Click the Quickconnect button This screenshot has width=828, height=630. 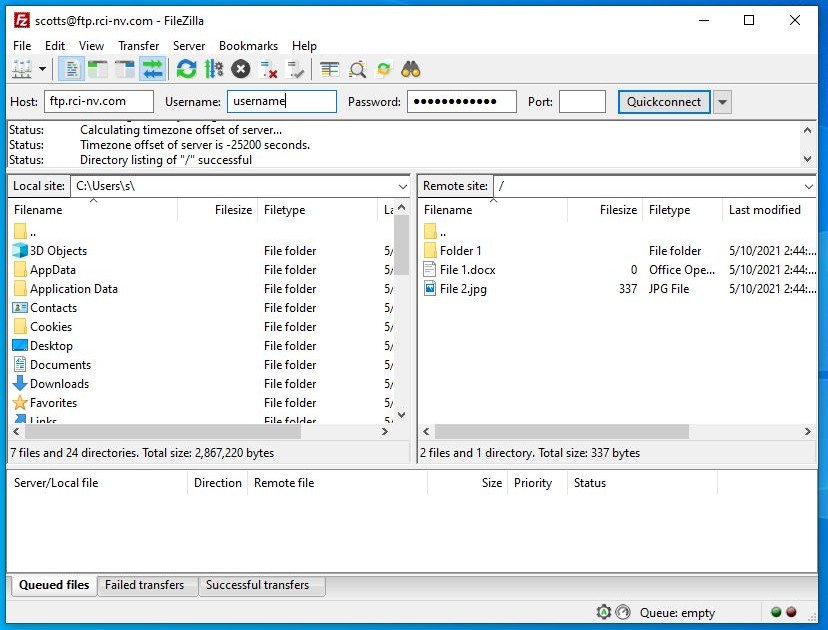point(664,101)
